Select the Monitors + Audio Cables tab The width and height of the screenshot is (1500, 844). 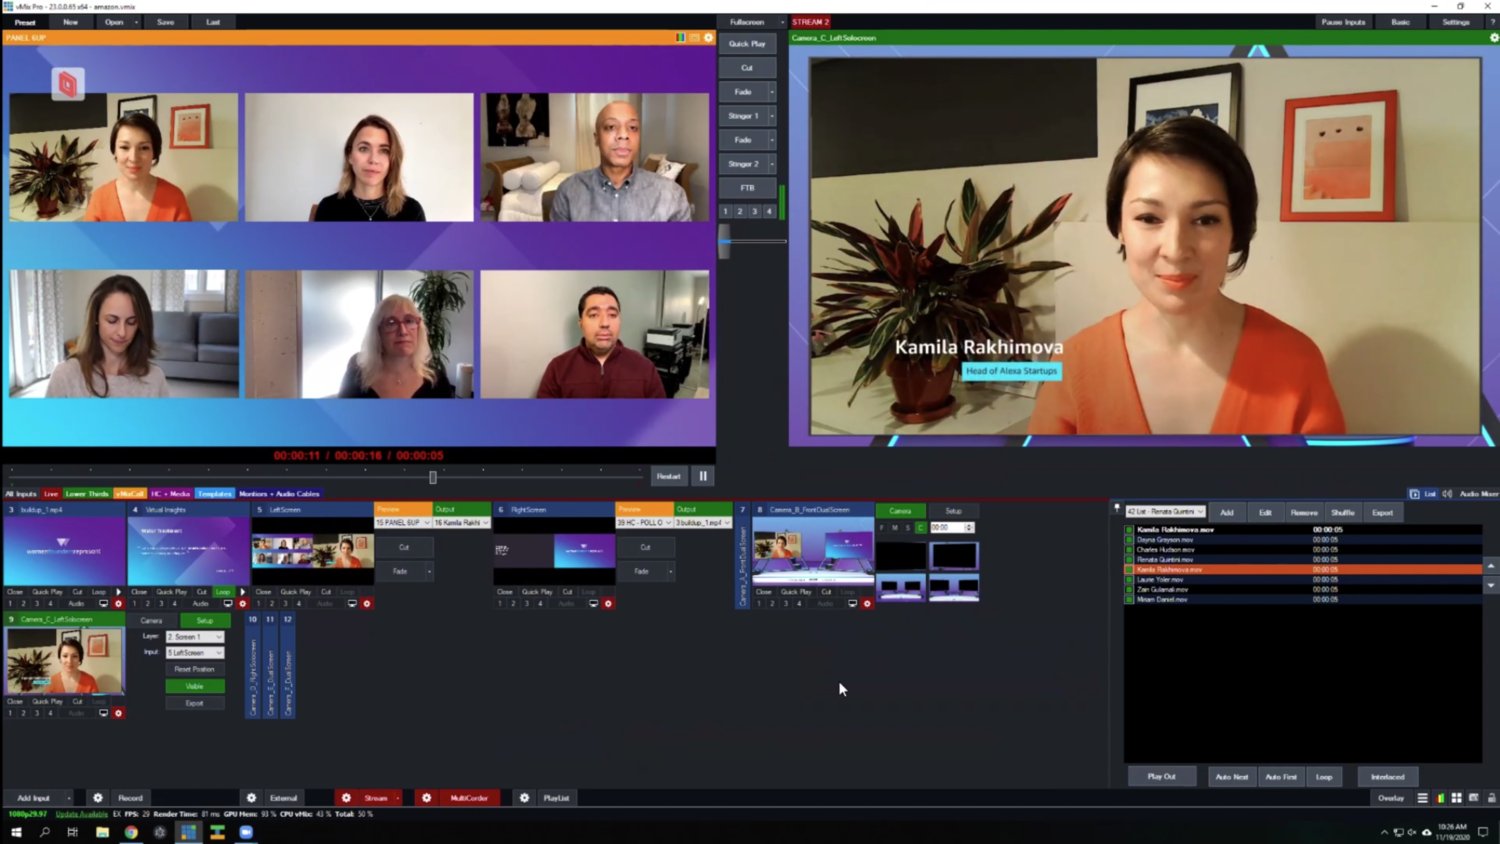pos(279,494)
